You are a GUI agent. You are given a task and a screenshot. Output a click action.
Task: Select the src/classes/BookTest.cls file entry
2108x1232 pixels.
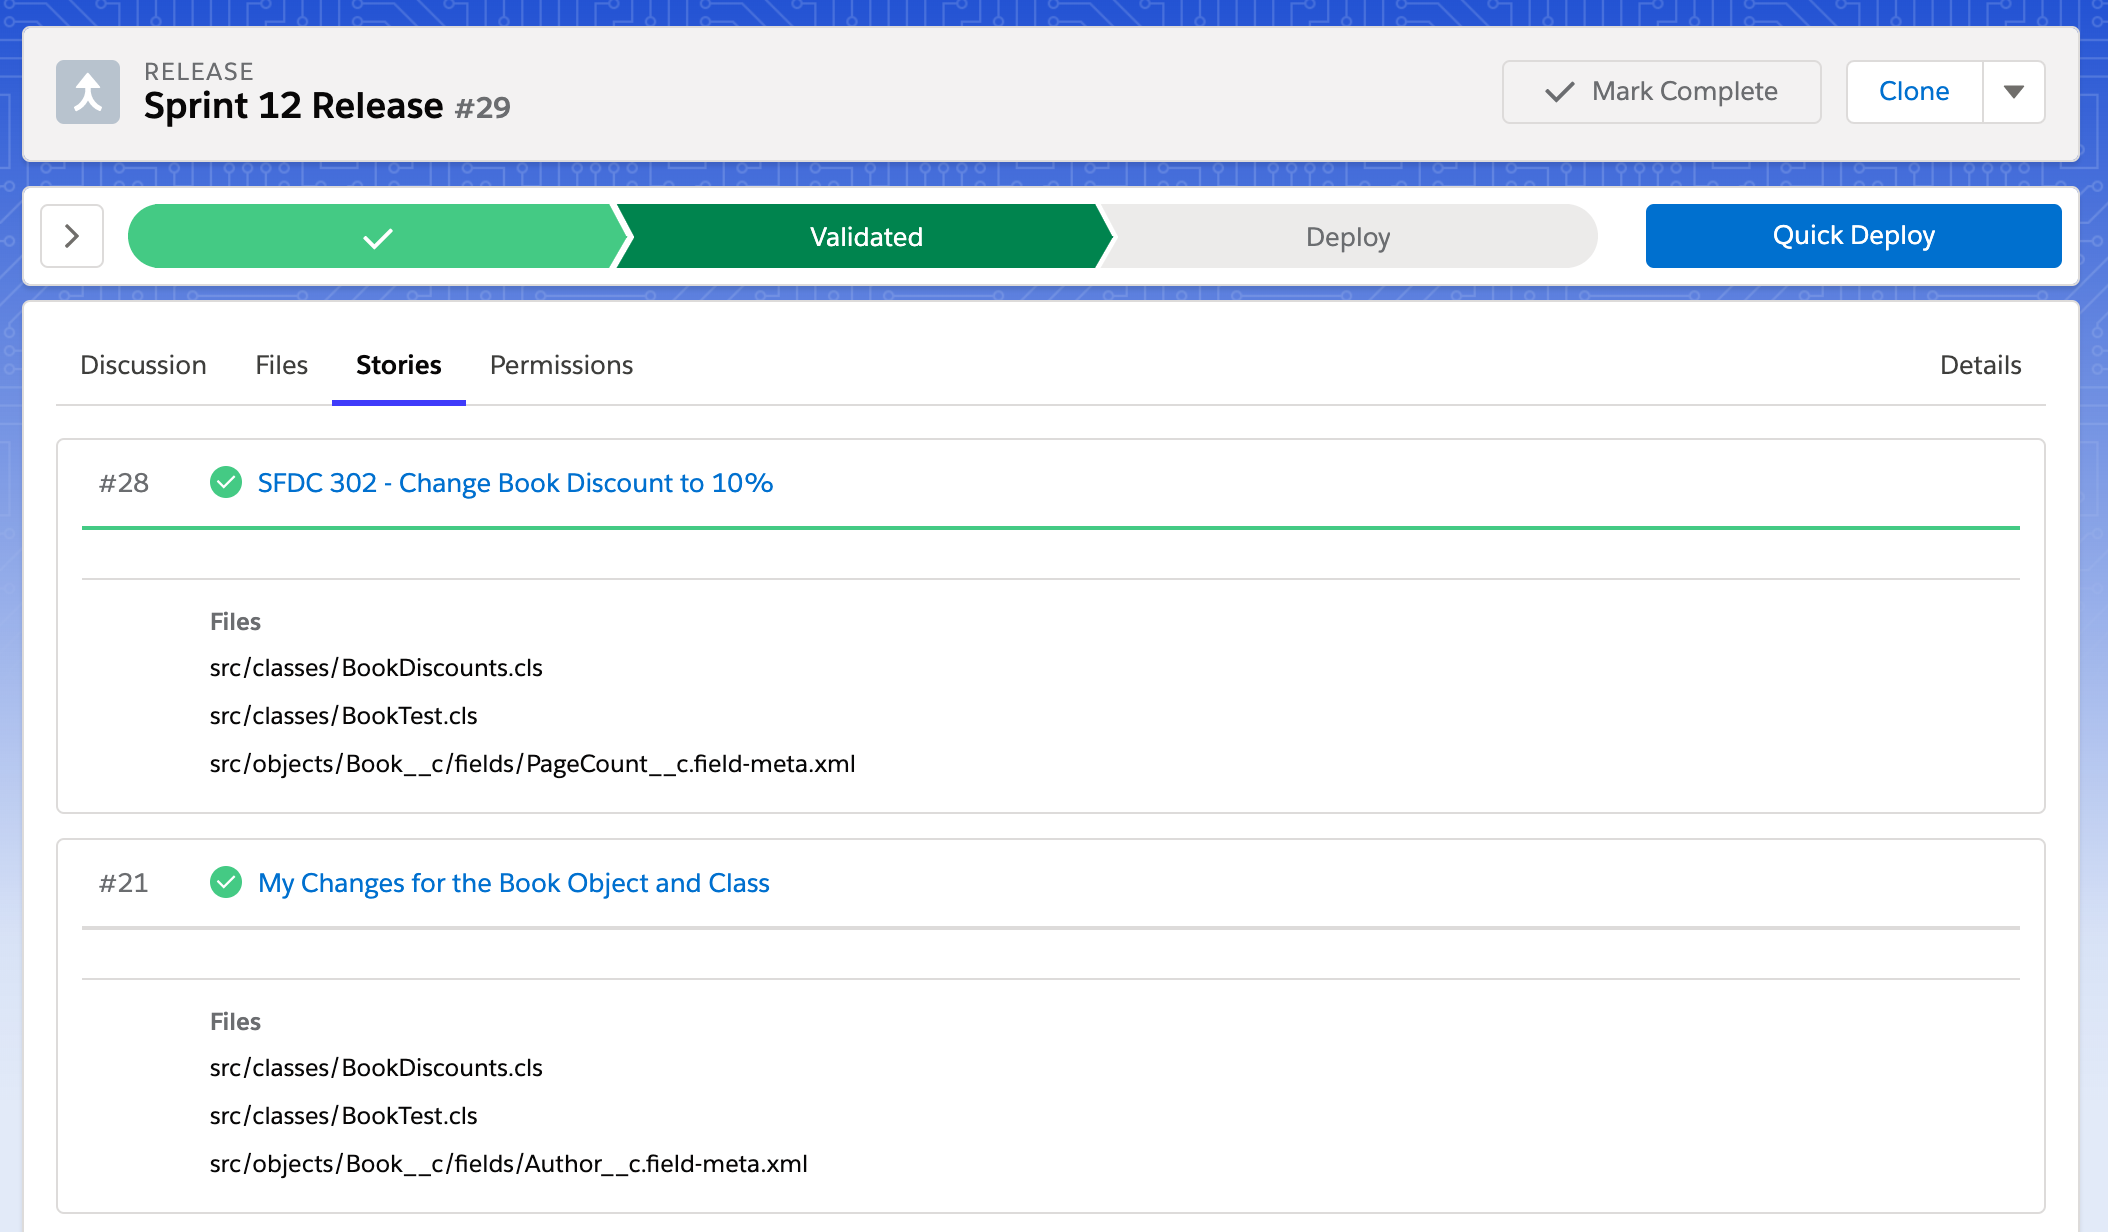[343, 715]
